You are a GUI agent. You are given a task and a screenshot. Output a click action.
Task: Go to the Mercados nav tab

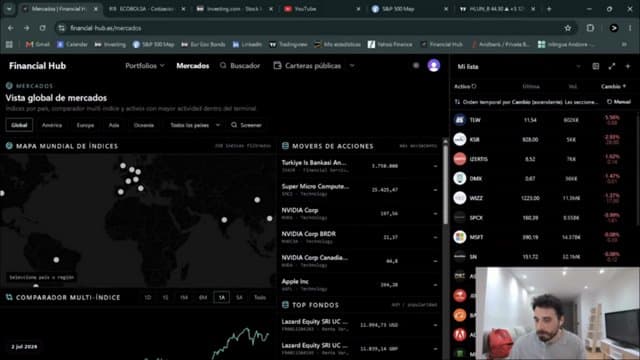[193, 66]
